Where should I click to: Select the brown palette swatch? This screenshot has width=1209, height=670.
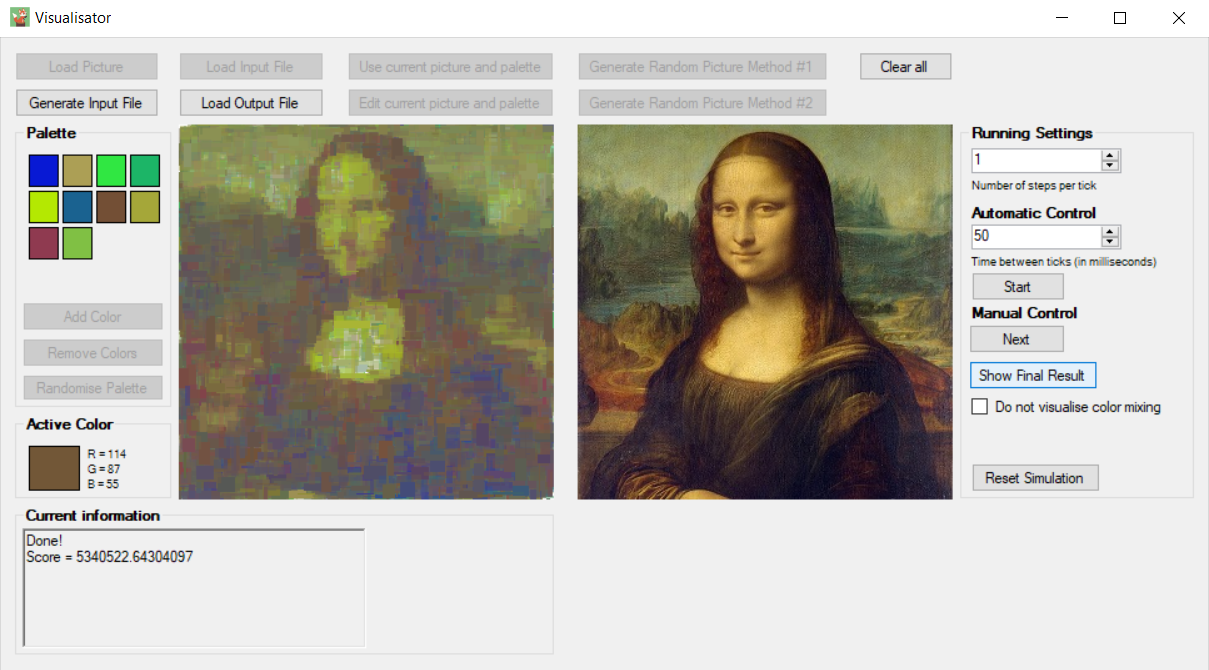tap(112, 207)
